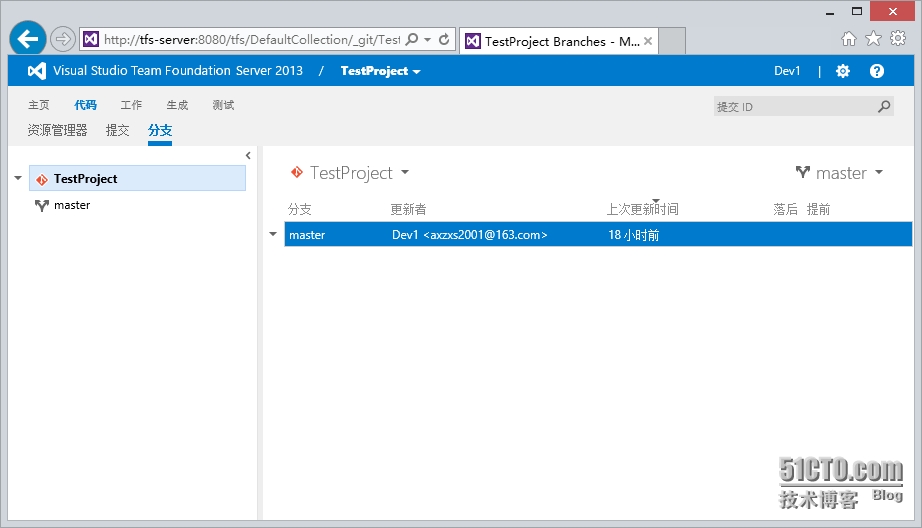Open the master row actions dropdown arrow
This screenshot has width=922, height=528.
[273, 234]
